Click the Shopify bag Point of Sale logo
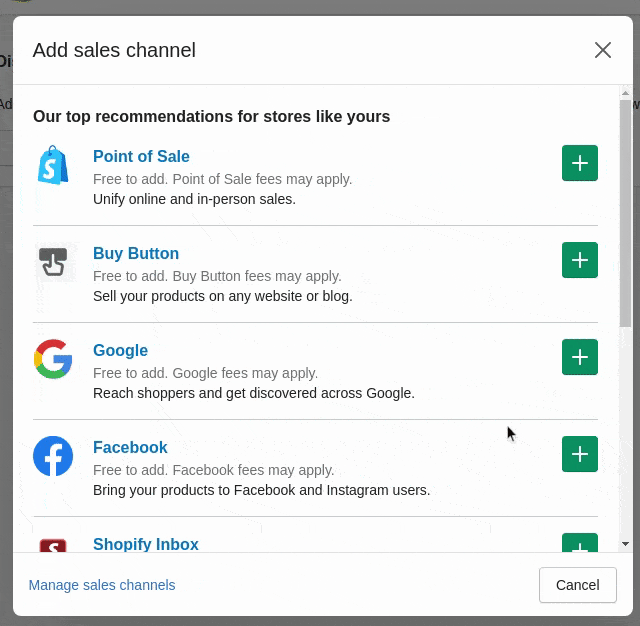Image resolution: width=640 pixels, height=626 pixels. [x=53, y=165]
